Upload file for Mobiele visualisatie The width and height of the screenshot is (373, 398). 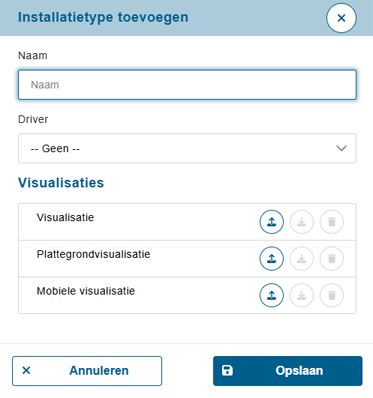(x=272, y=295)
